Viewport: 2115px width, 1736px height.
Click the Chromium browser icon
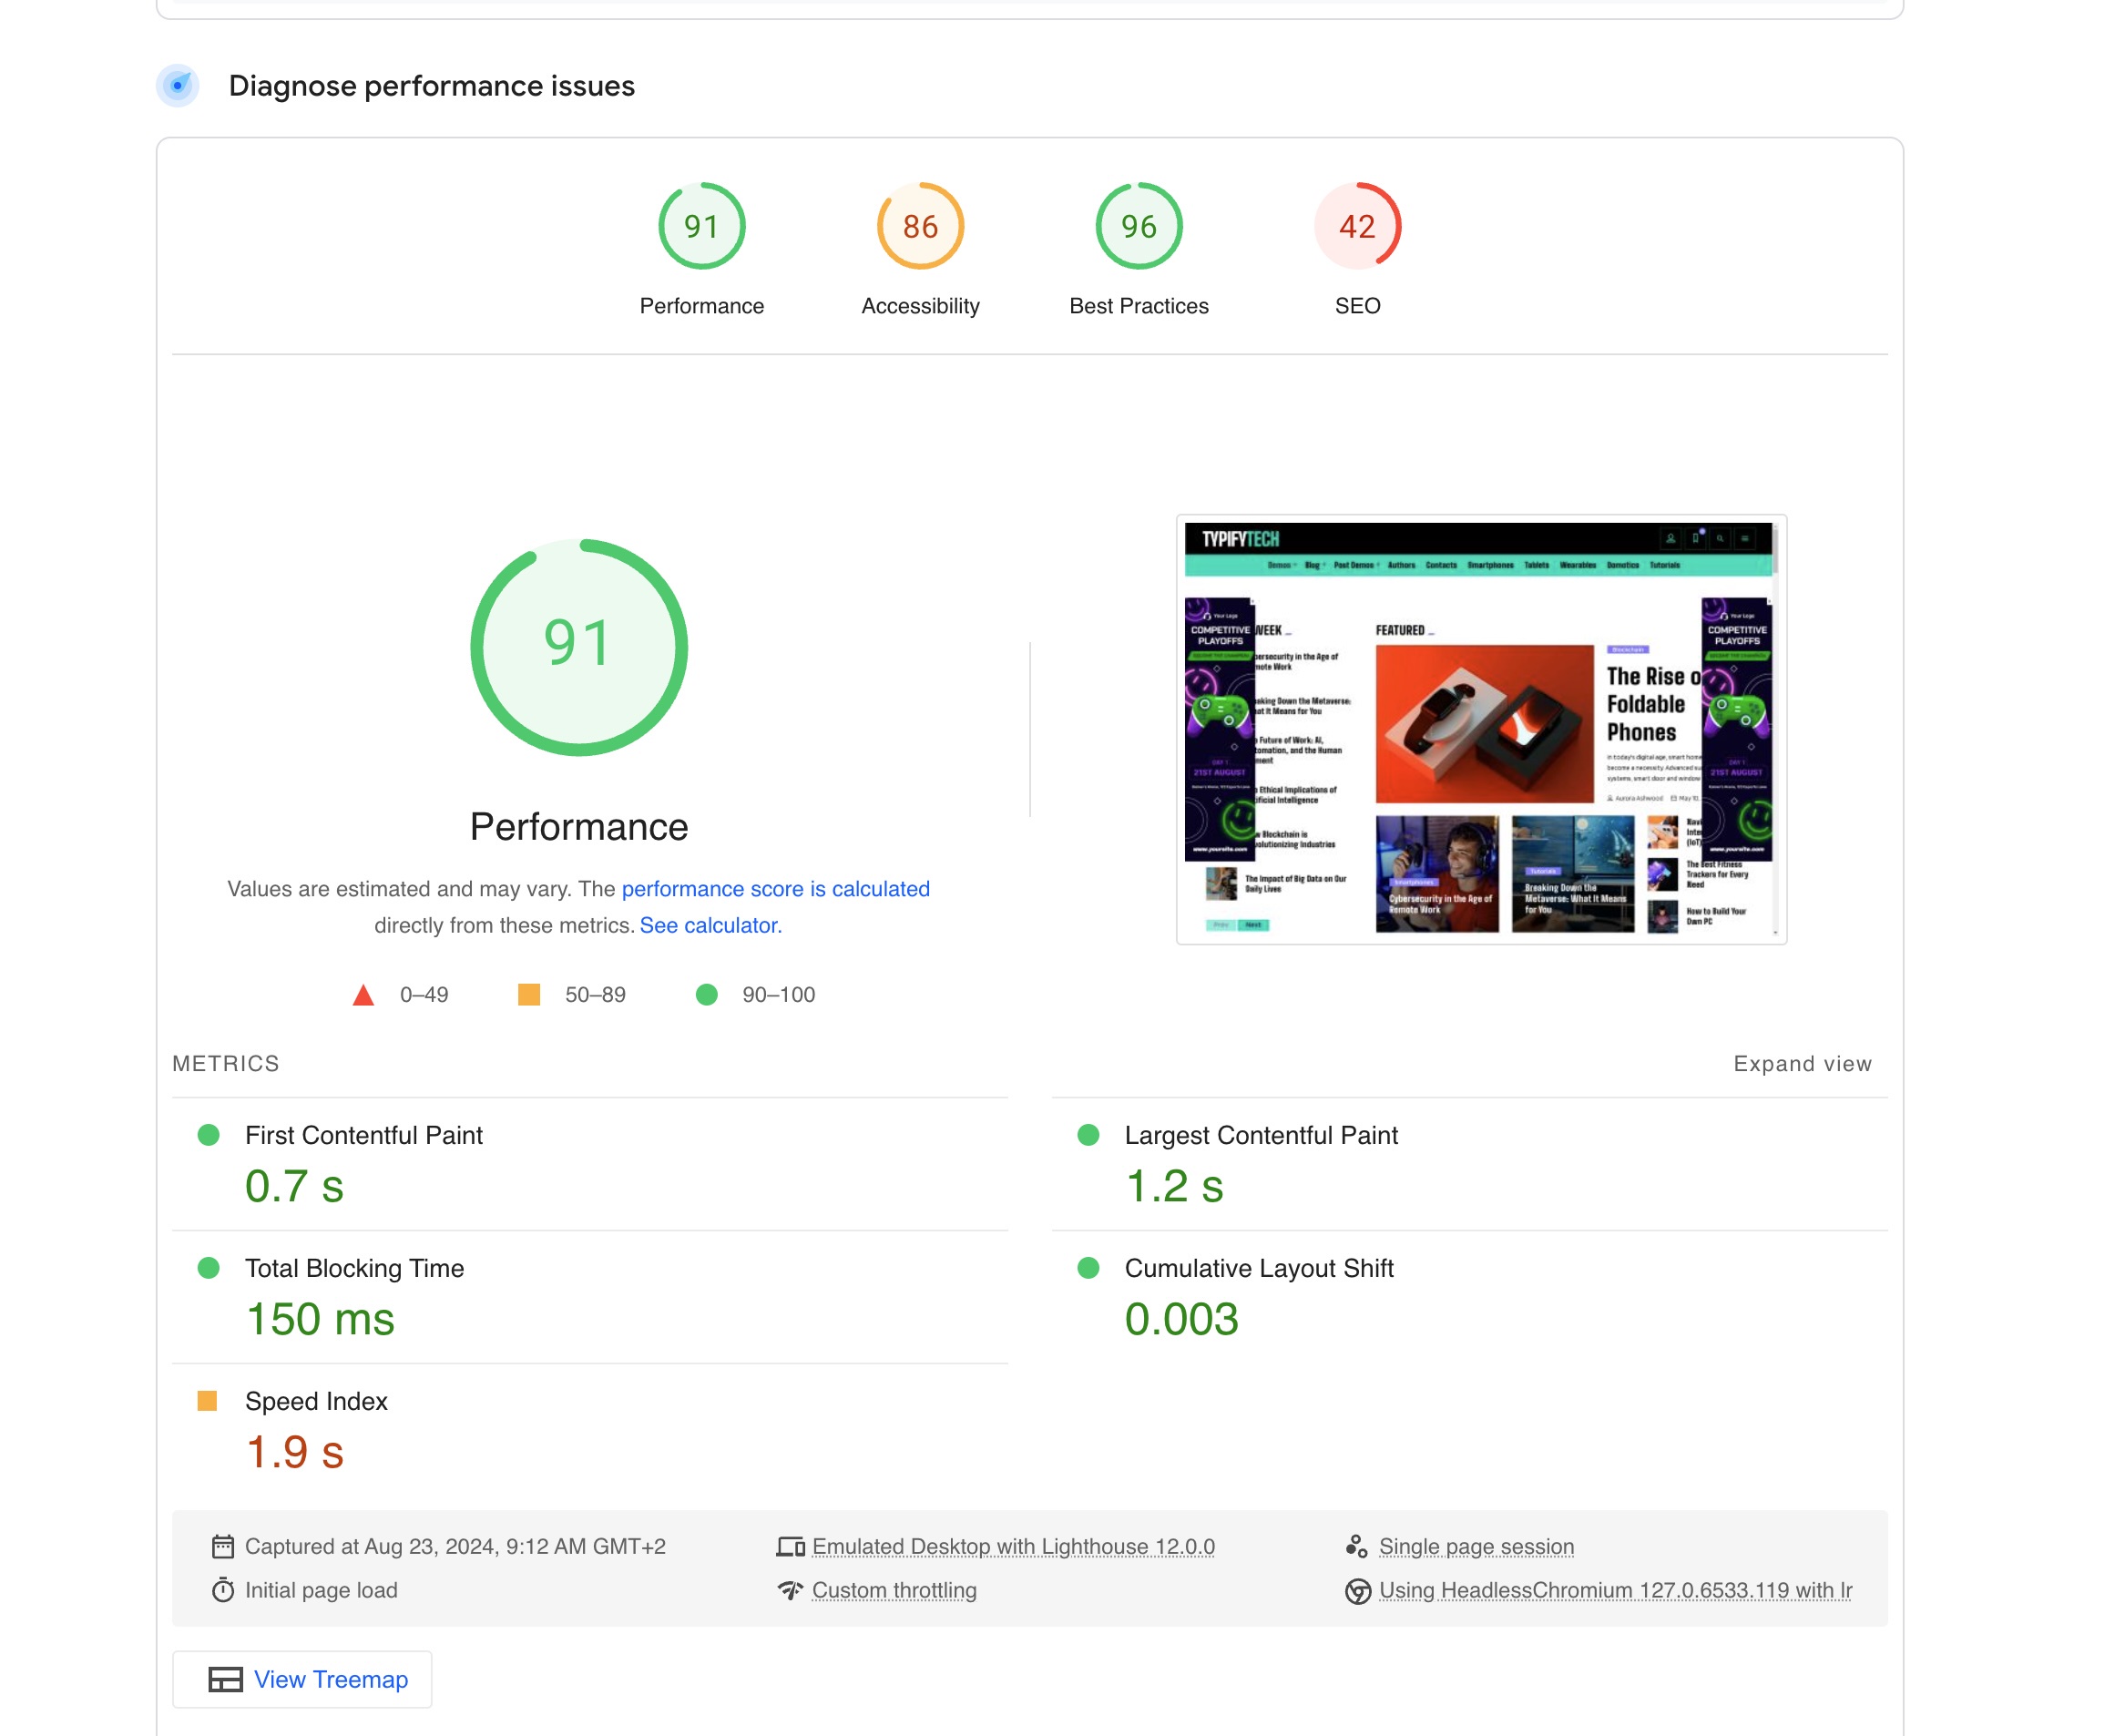pyautogui.click(x=1357, y=1591)
